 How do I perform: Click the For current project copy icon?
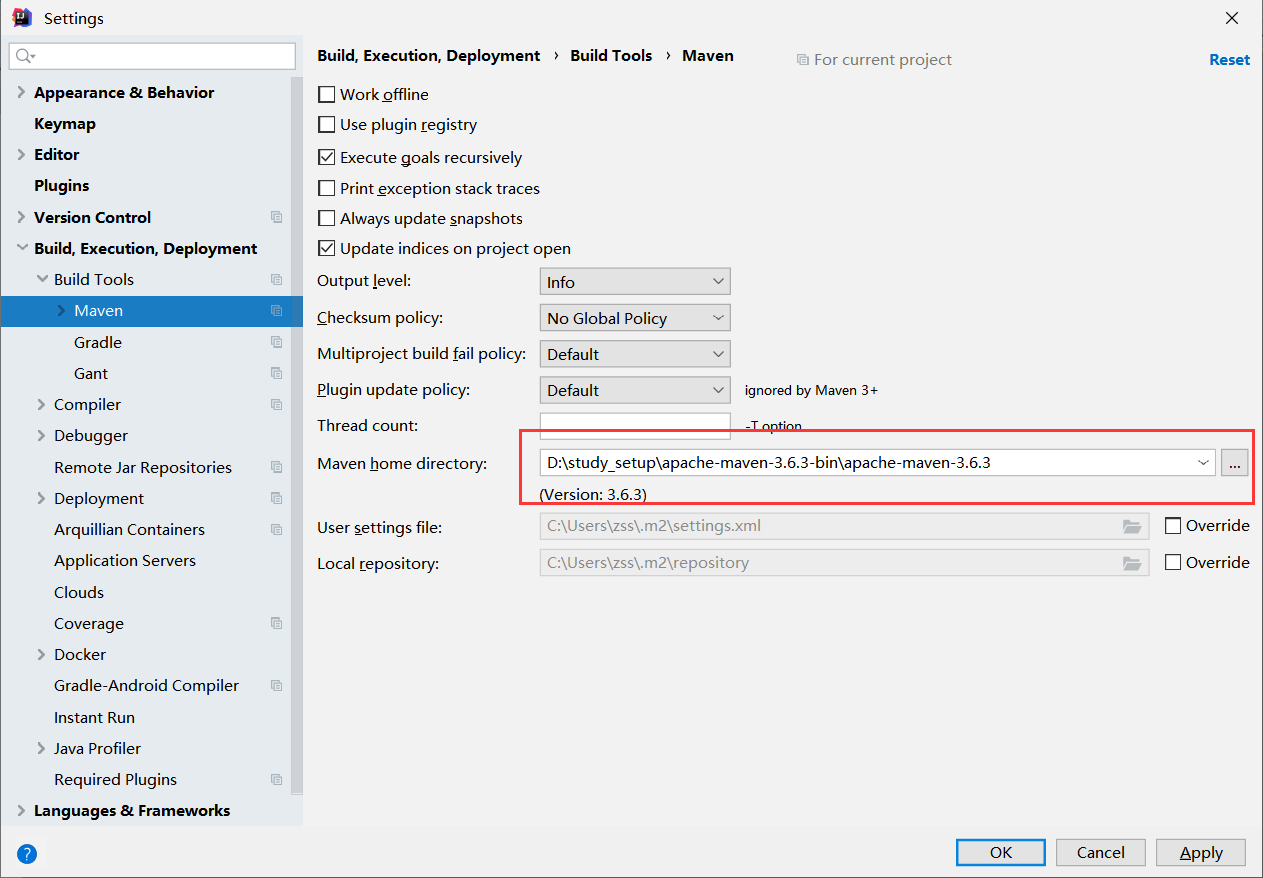pyautogui.click(x=802, y=60)
